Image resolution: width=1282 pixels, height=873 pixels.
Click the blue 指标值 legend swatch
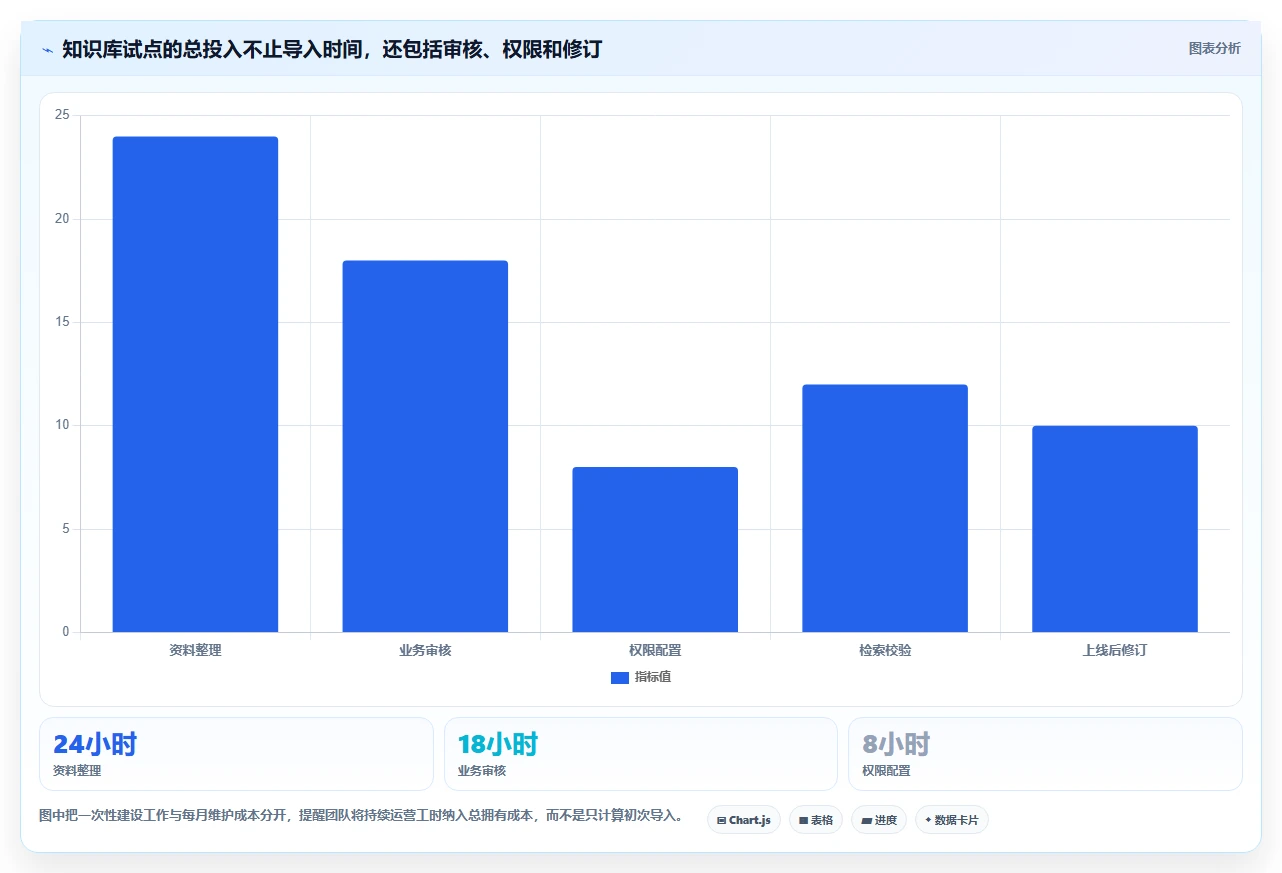[619, 678]
